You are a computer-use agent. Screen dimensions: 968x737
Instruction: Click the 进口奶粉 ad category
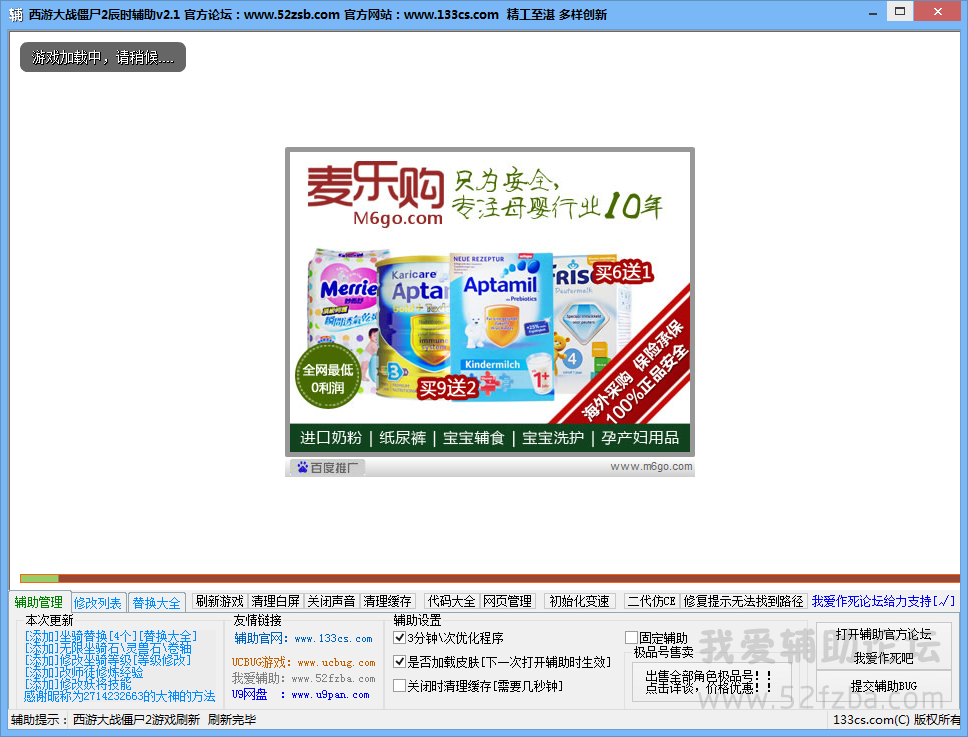[x=331, y=438]
